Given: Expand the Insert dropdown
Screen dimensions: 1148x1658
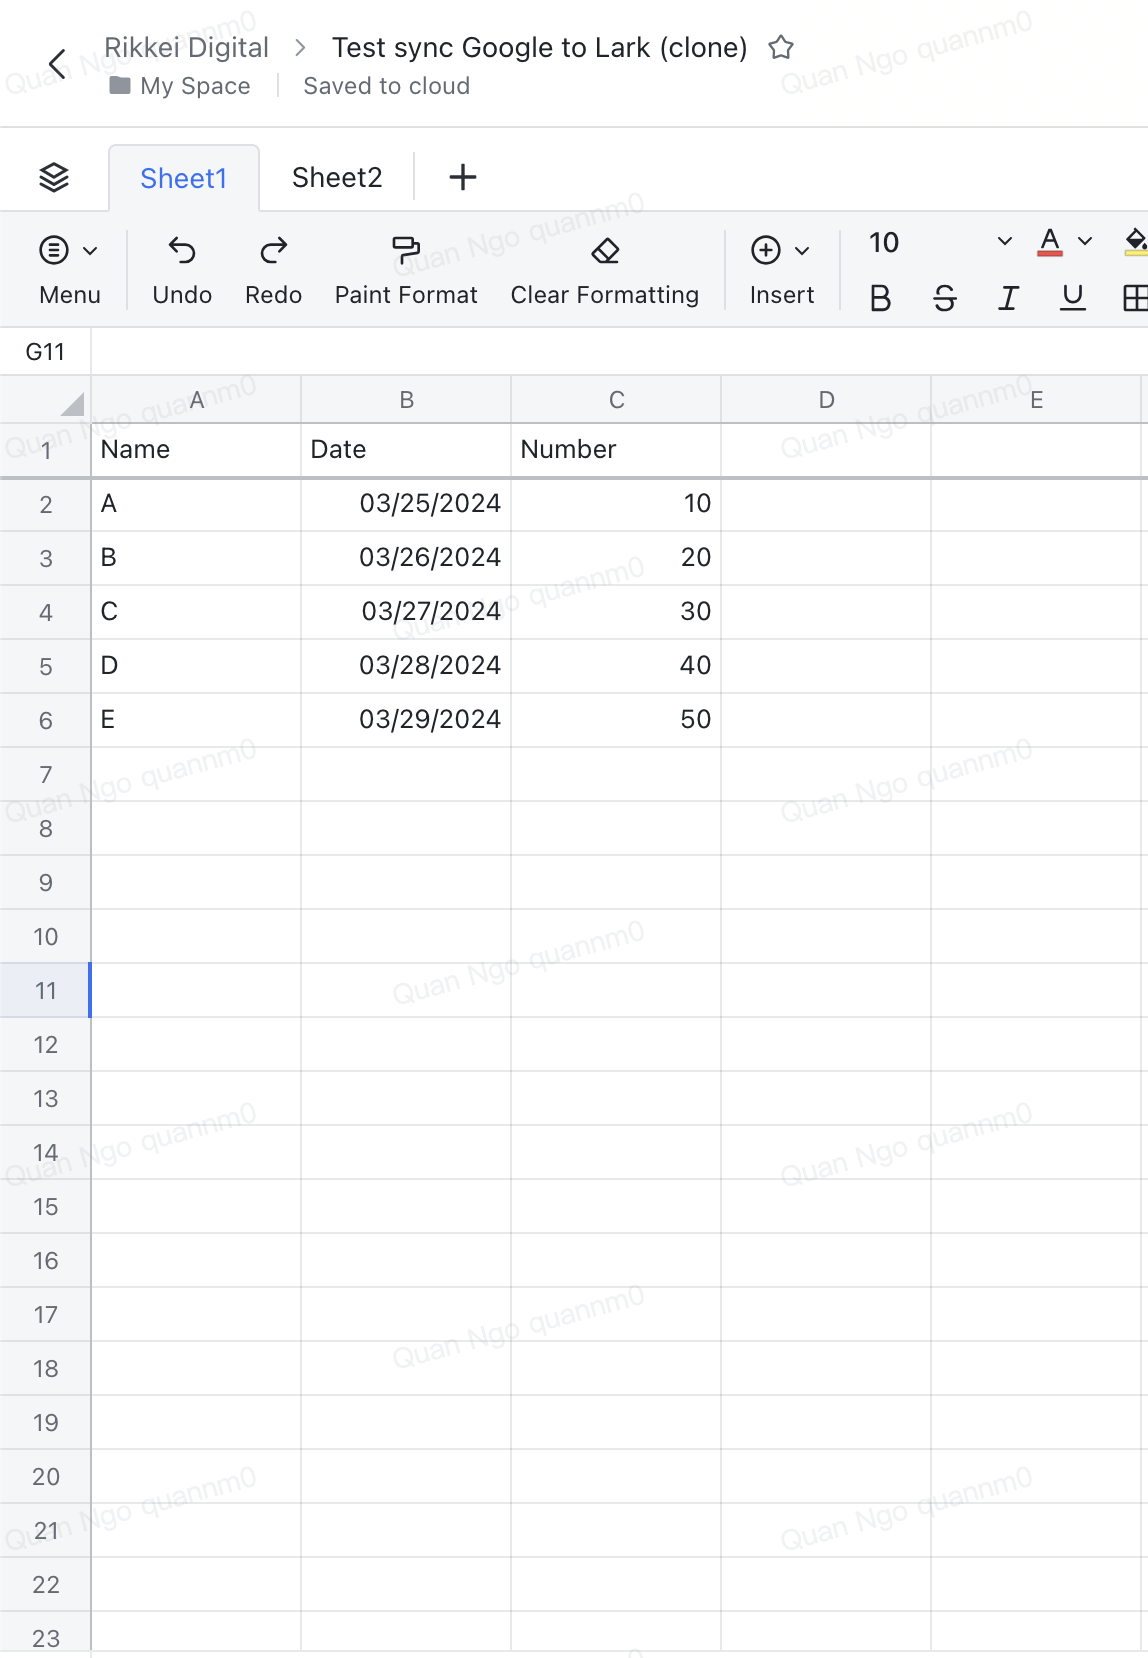Looking at the screenshot, I should tap(802, 251).
